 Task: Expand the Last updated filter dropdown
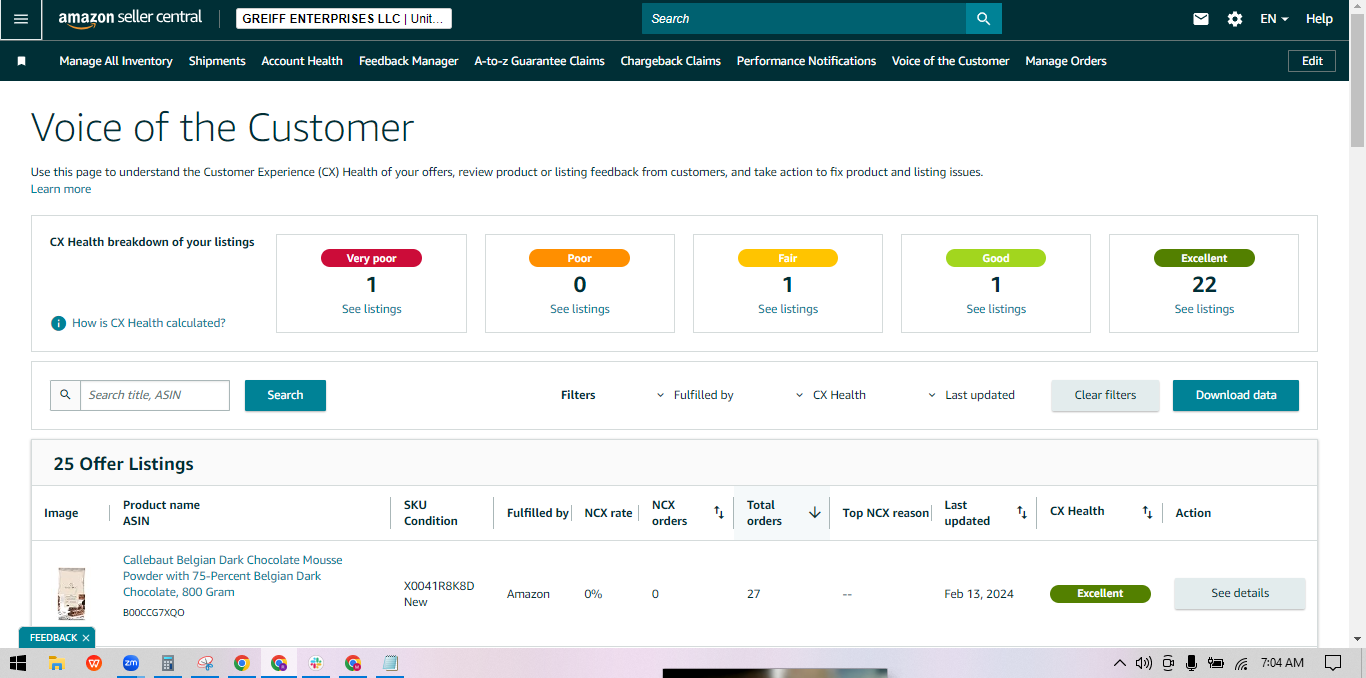click(x=972, y=395)
